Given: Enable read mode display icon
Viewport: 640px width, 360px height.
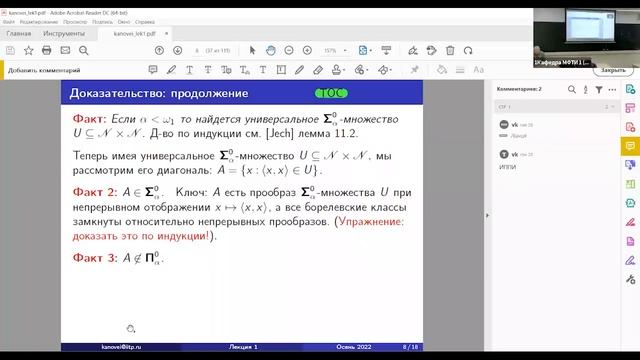Looking at the screenshot, I should (x=386, y=51).
